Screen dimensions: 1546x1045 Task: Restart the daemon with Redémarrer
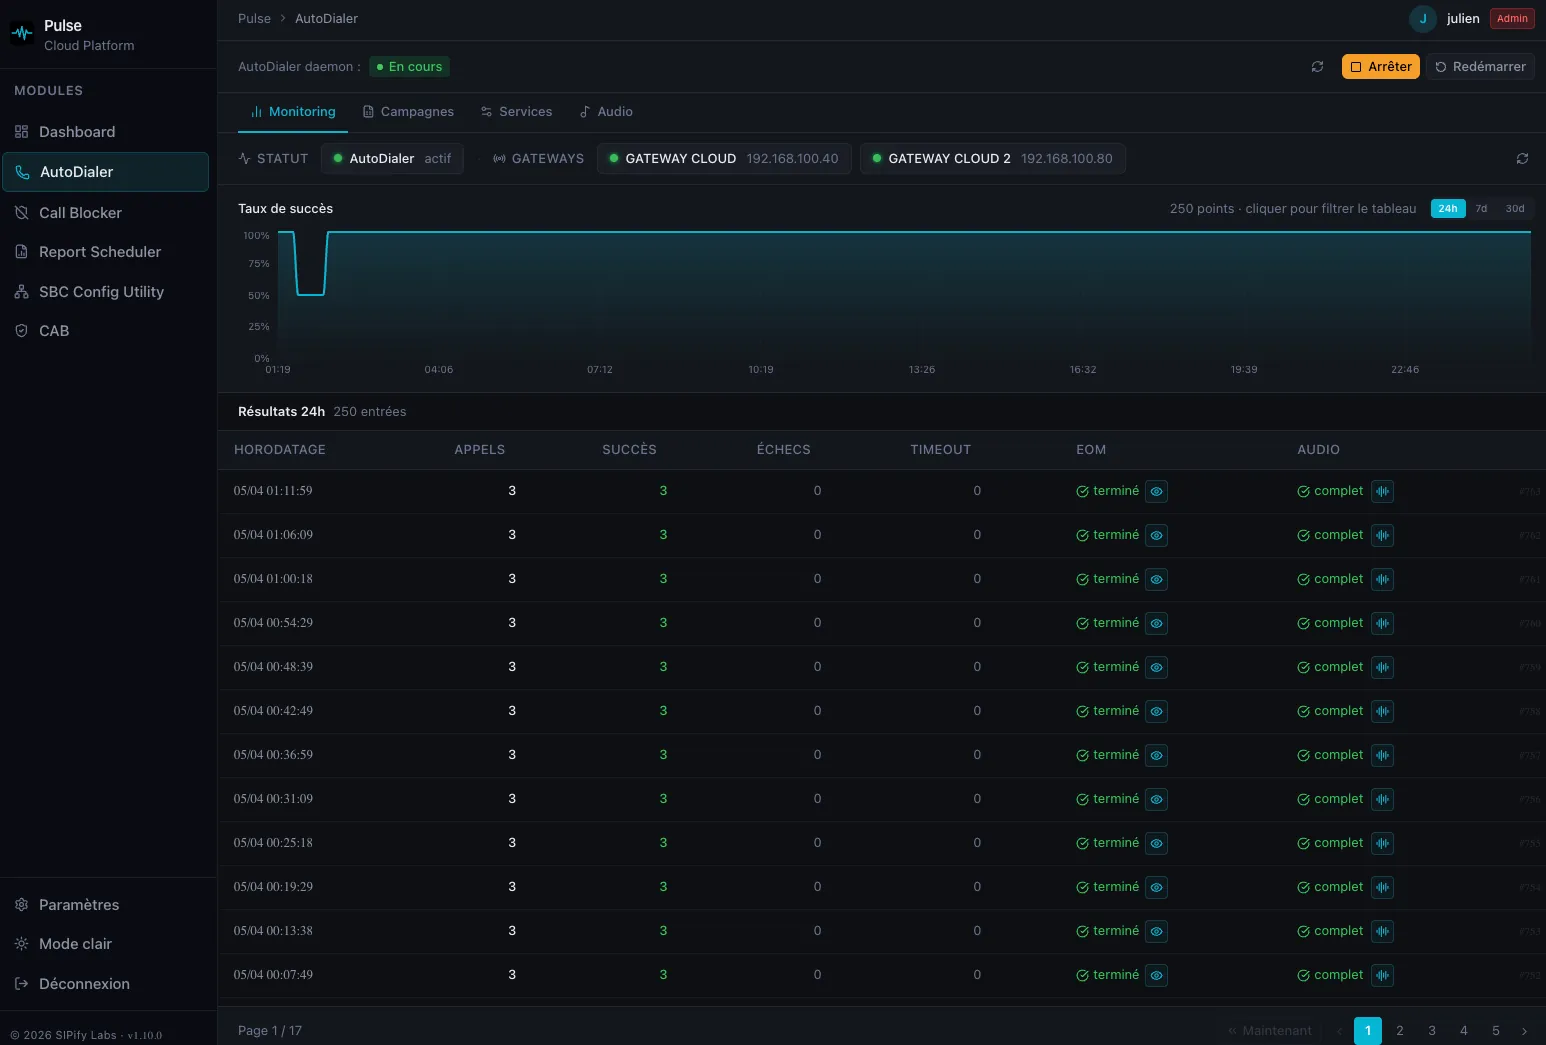1481,67
